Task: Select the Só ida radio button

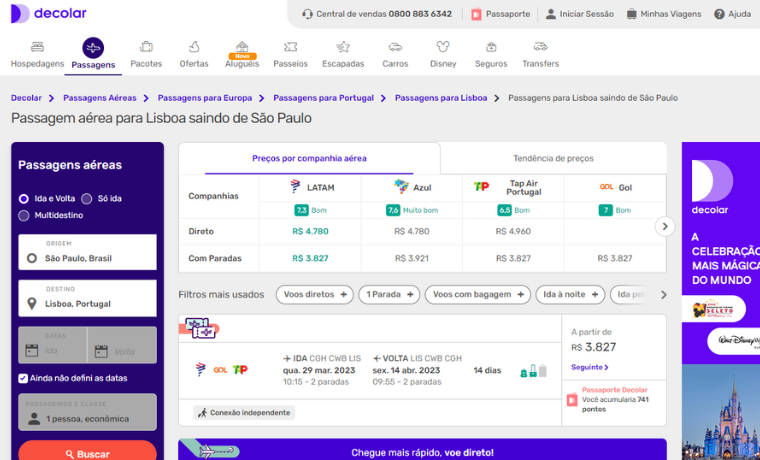Action: click(87, 199)
